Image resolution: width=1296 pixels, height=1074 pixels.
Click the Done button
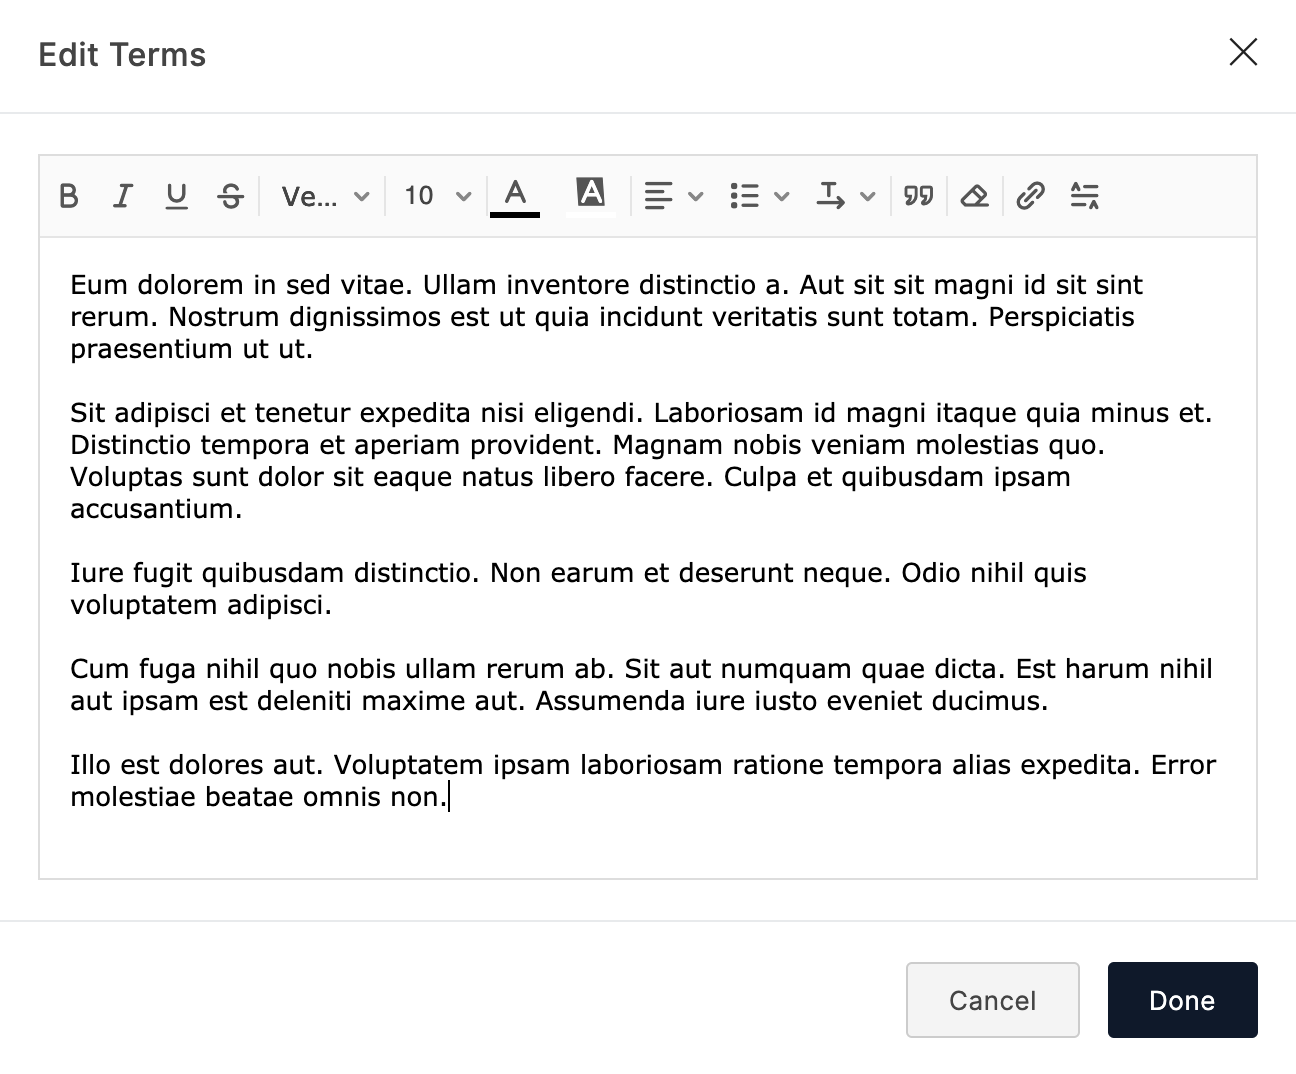1183,1000
